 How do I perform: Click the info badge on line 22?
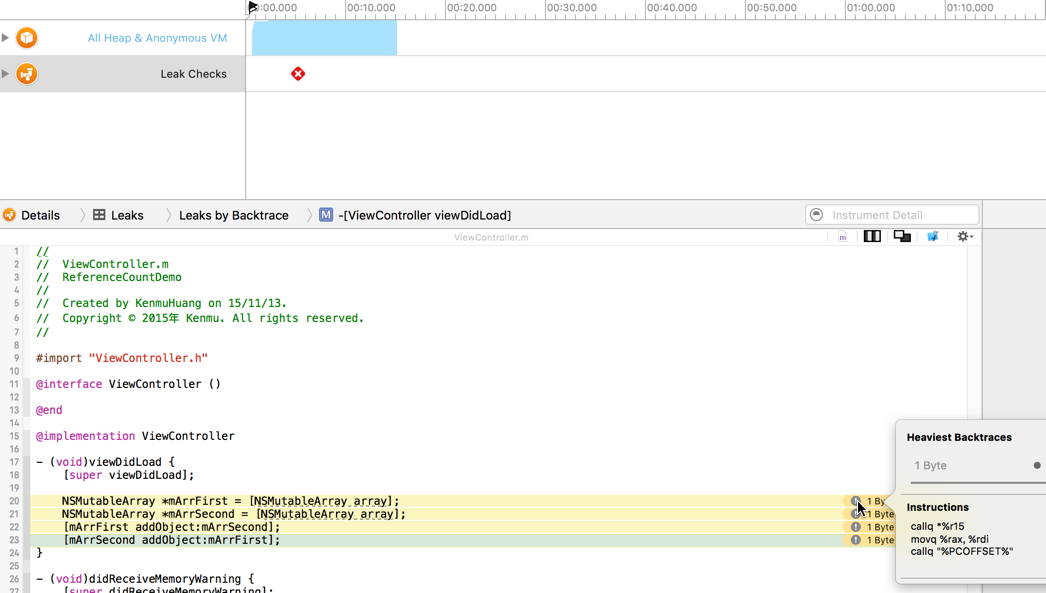[x=855, y=527]
